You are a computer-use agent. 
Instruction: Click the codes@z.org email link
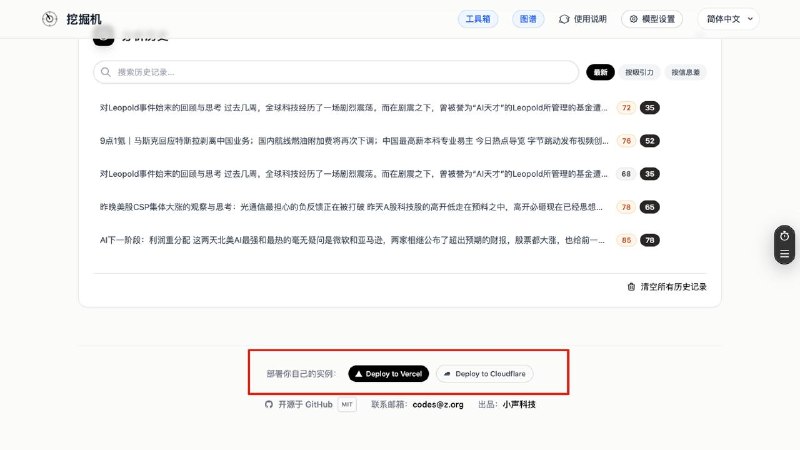438,405
